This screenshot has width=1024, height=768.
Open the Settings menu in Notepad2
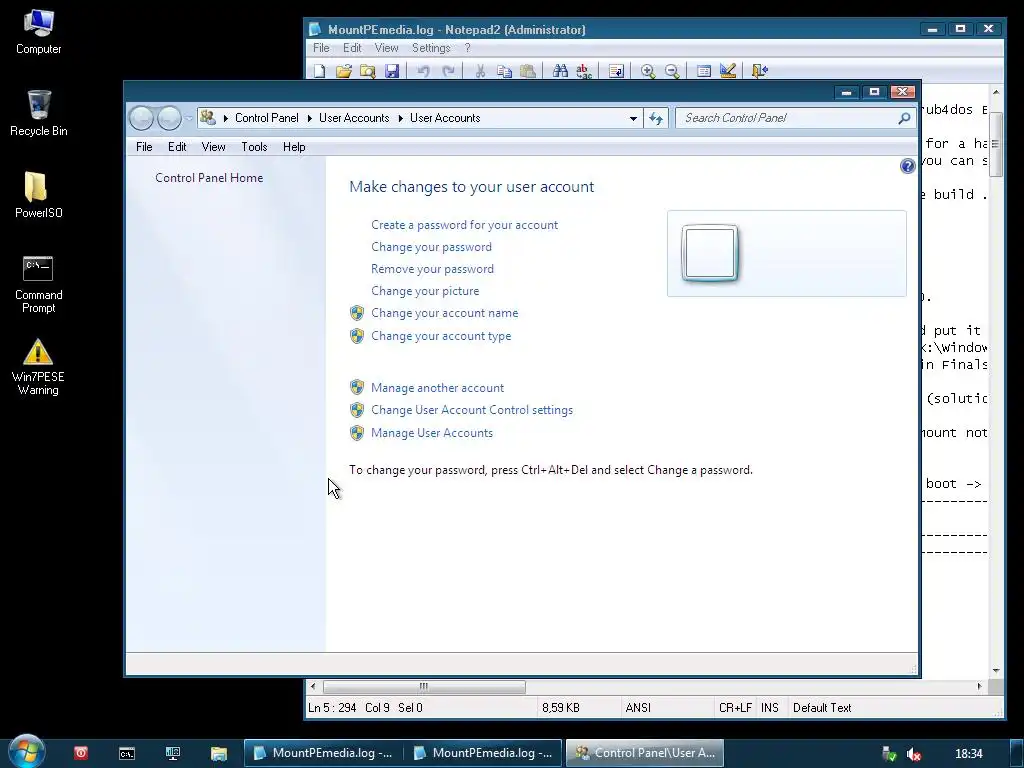pyautogui.click(x=431, y=48)
